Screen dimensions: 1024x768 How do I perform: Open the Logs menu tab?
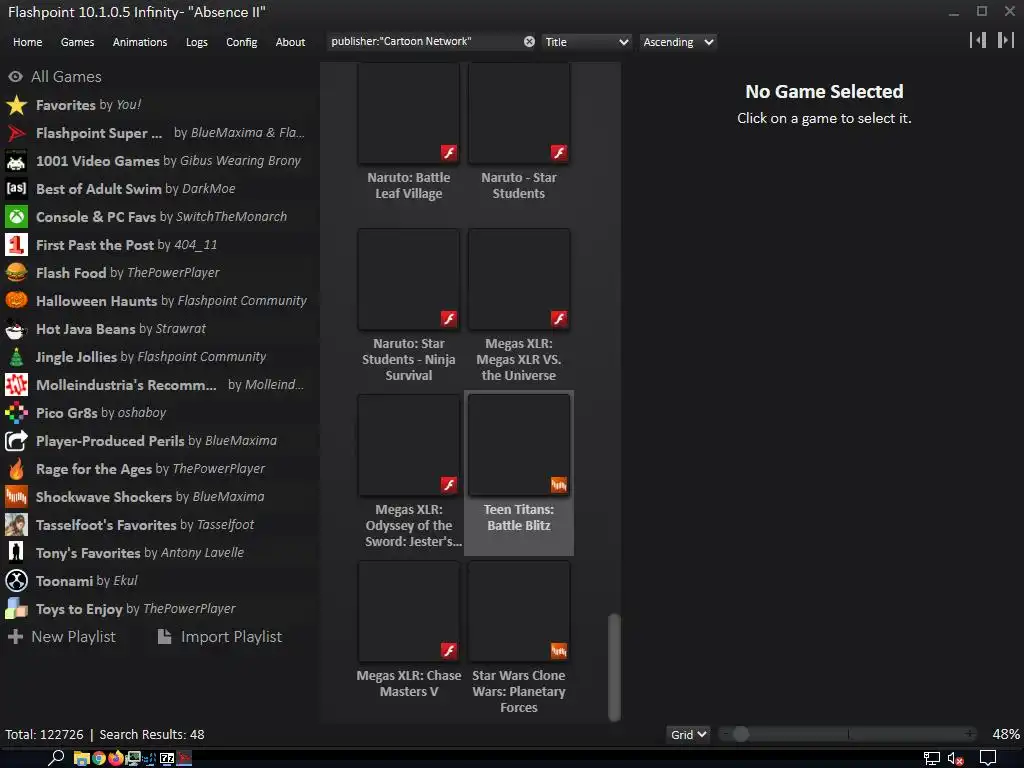pyautogui.click(x=197, y=42)
